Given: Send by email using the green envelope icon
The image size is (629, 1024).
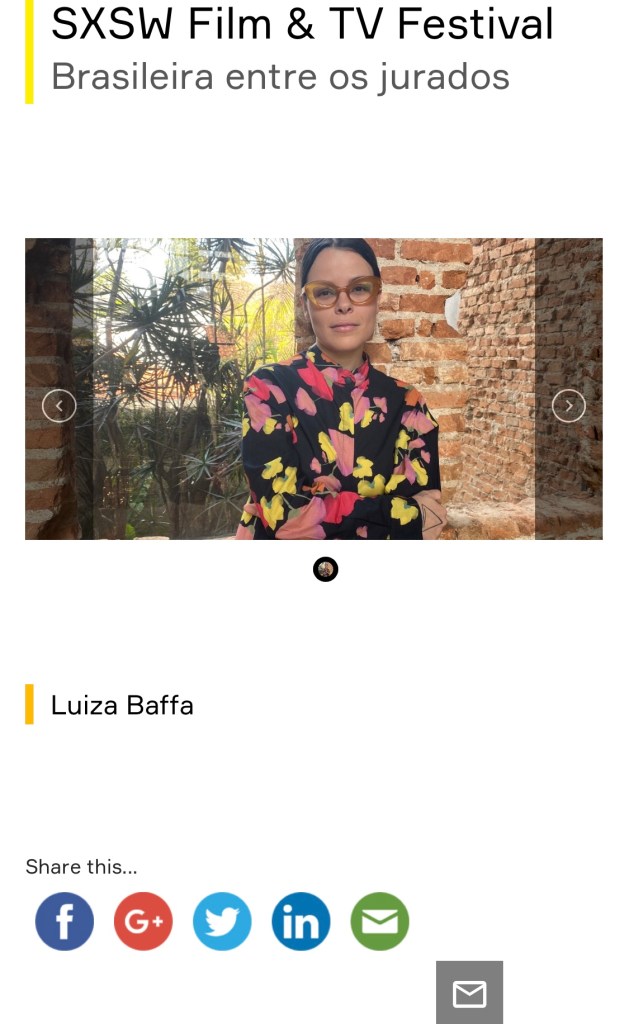Looking at the screenshot, I should 380,921.
